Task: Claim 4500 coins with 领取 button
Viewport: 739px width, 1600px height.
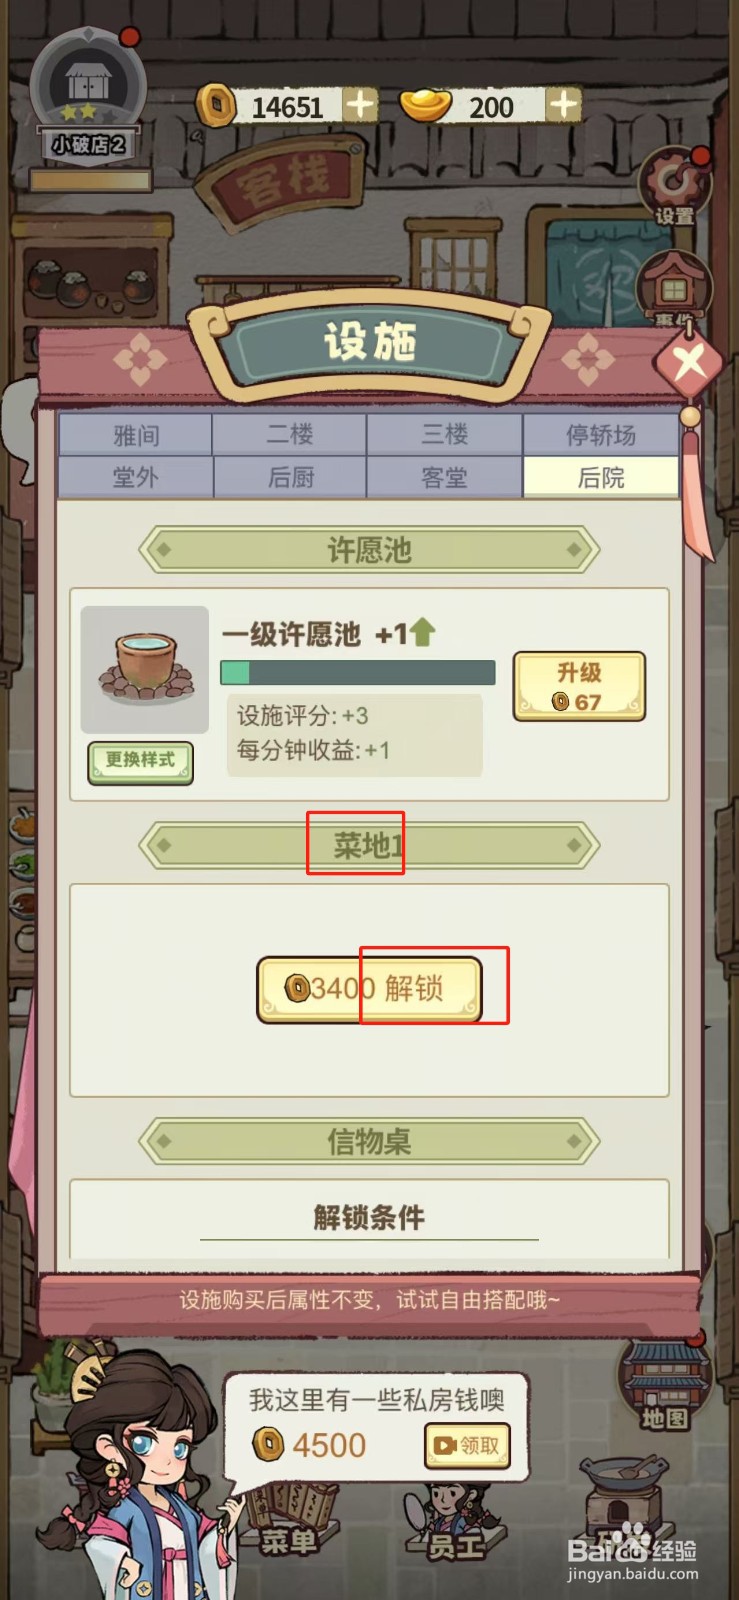Action: click(467, 1446)
